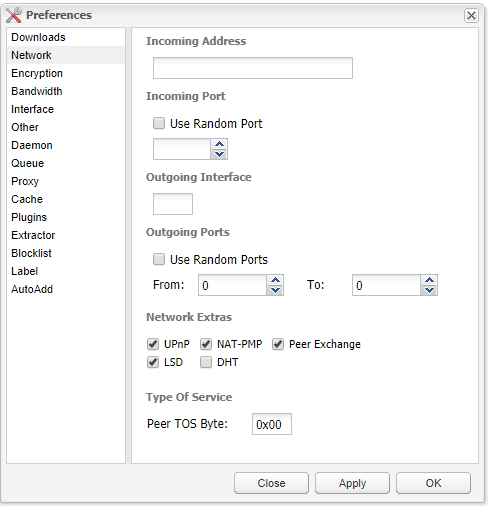Go to Bandwidth preferences
488x509 pixels.
pos(66,91)
